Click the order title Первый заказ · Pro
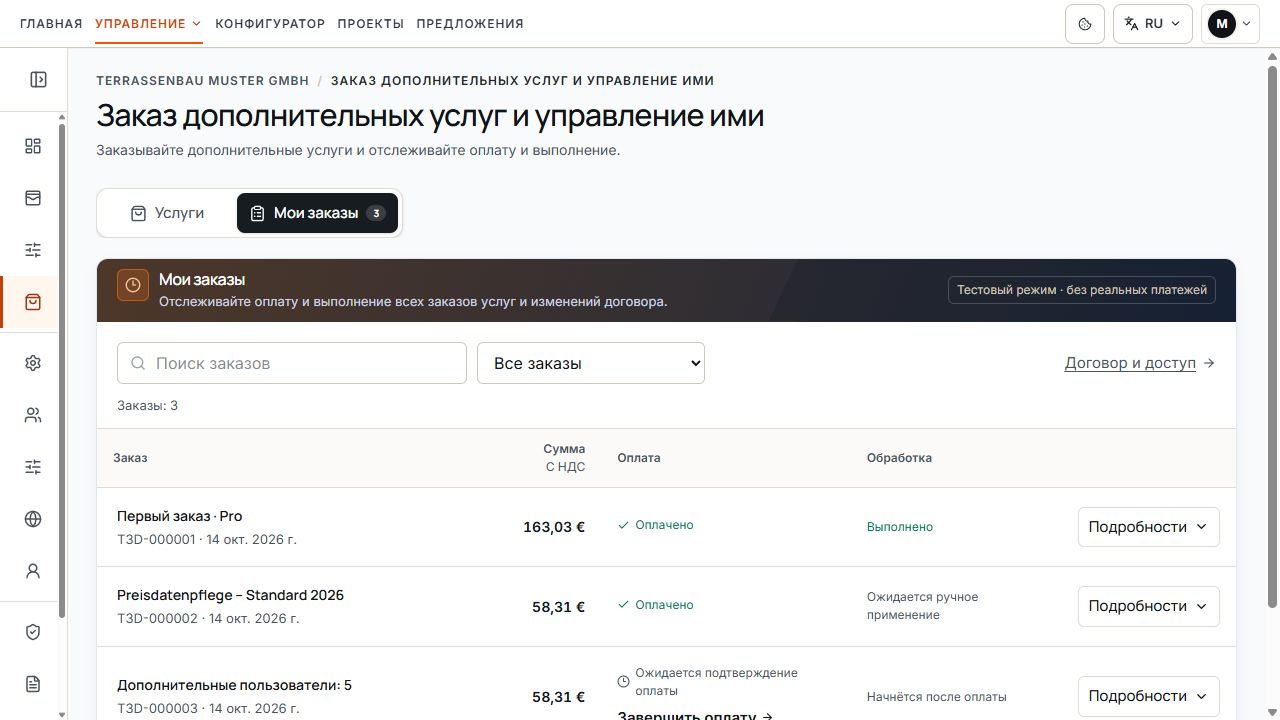 click(x=180, y=517)
